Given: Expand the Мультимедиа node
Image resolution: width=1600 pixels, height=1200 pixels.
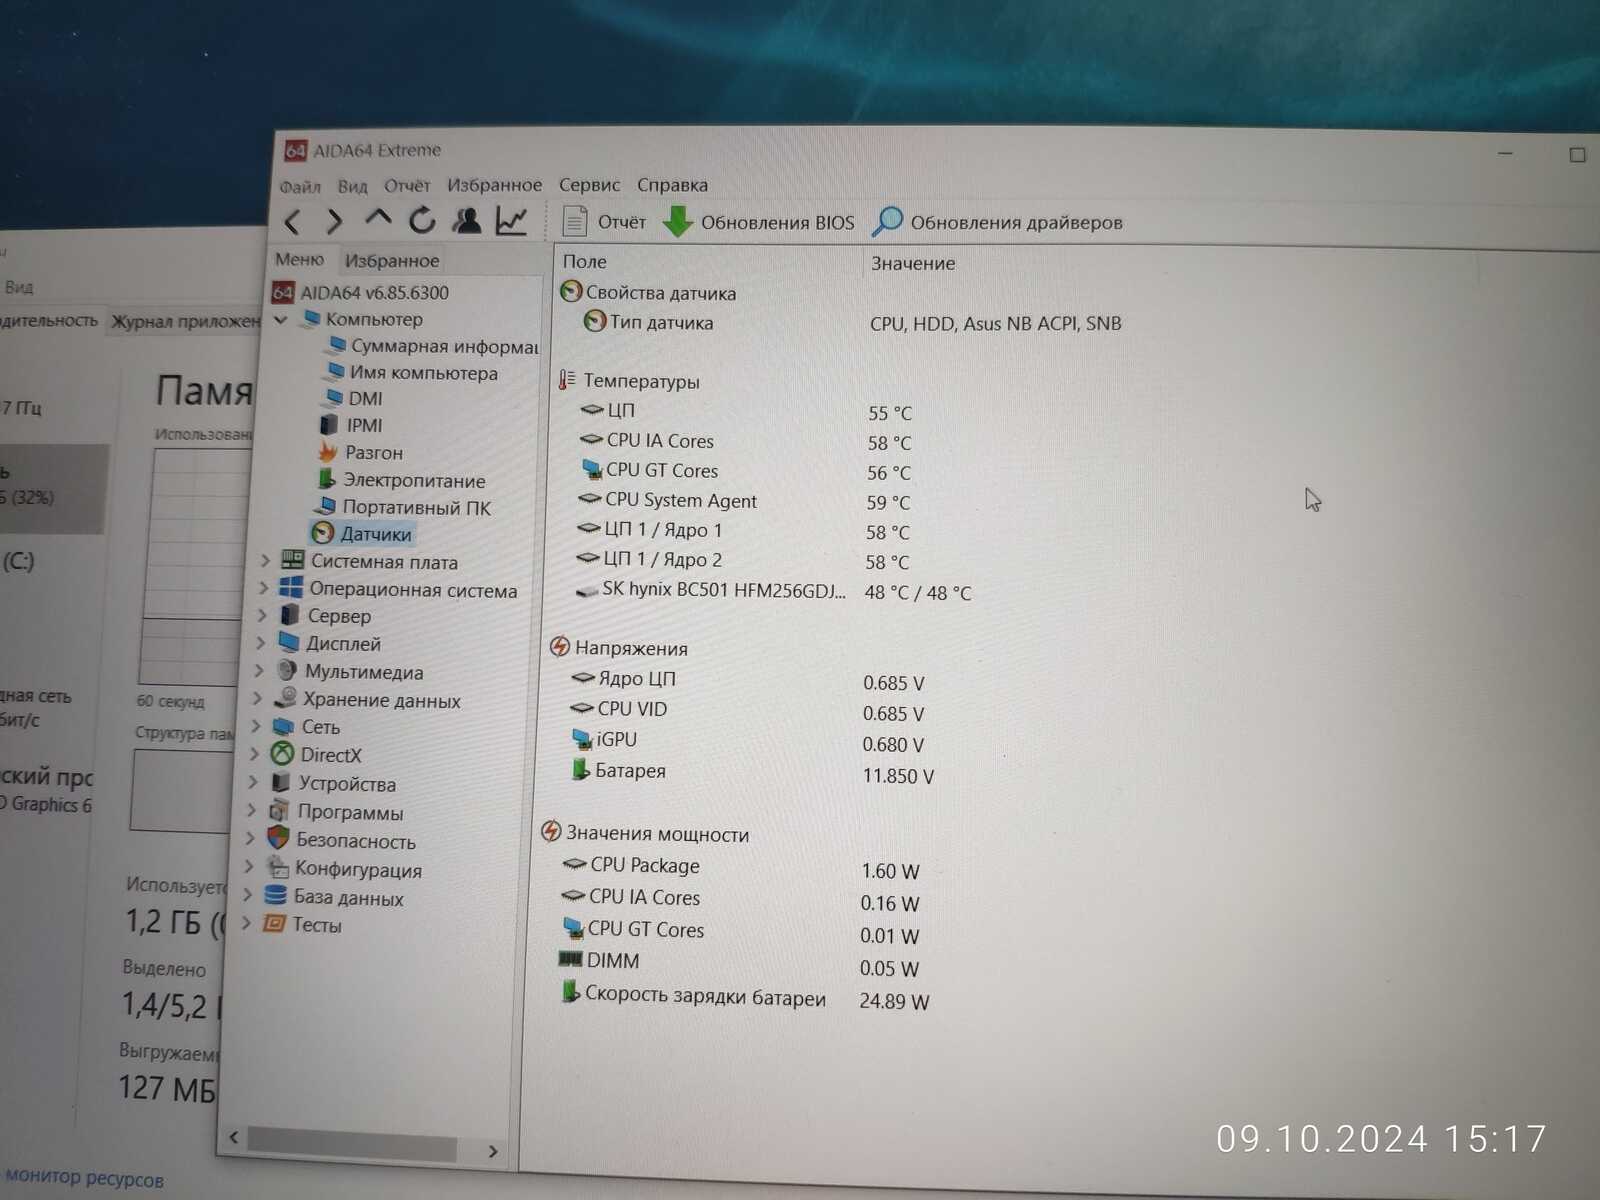Looking at the screenshot, I should pos(259,670).
